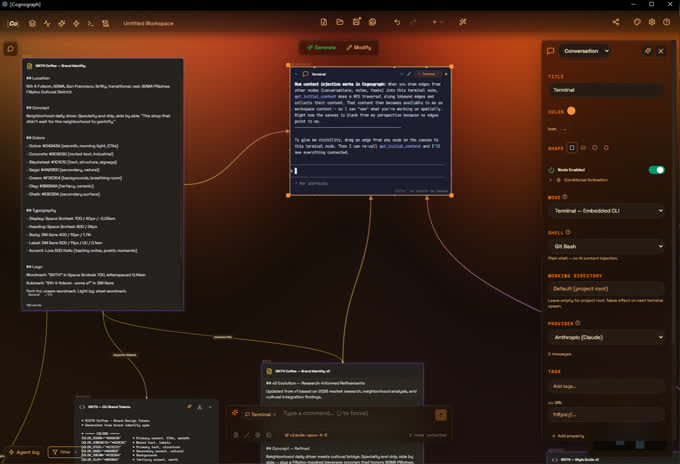Image resolution: width=680 pixels, height=464 pixels.
Task: Pin the properties panel
Action: click(x=647, y=51)
